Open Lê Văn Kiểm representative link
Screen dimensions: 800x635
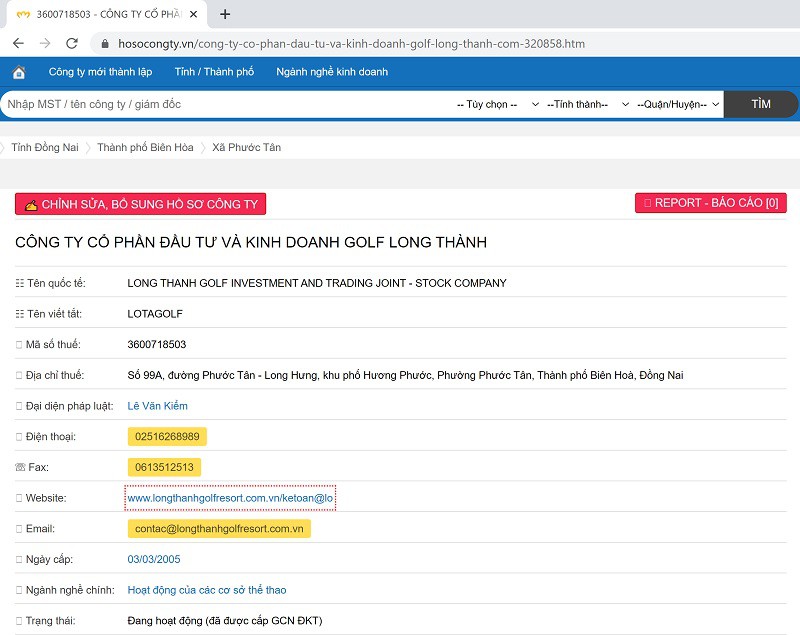tap(157, 406)
